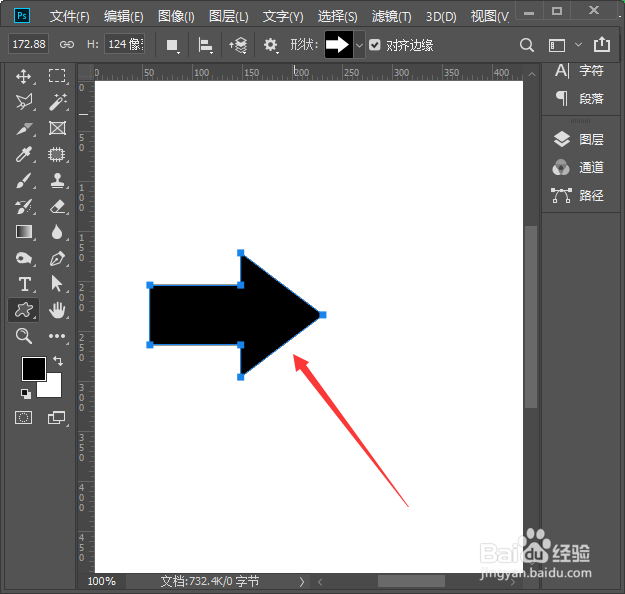625x594 pixels.
Task: Open the 选择(S) menu
Action: pyautogui.click(x=338, y=16)
